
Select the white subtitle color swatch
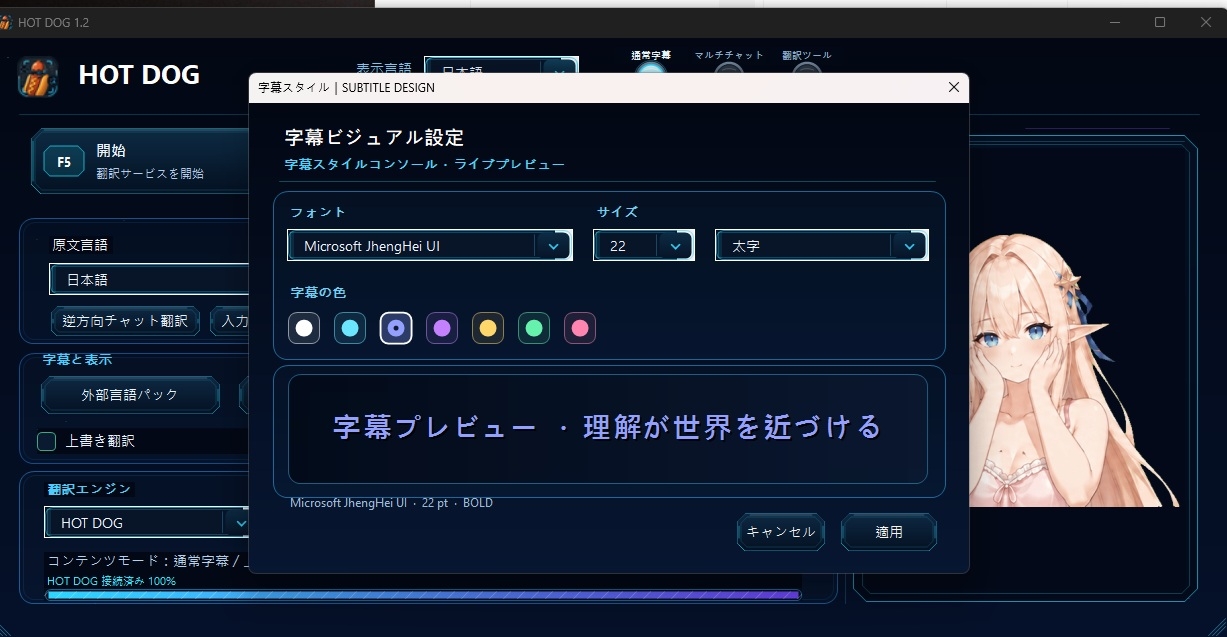(x=304, y=328)
